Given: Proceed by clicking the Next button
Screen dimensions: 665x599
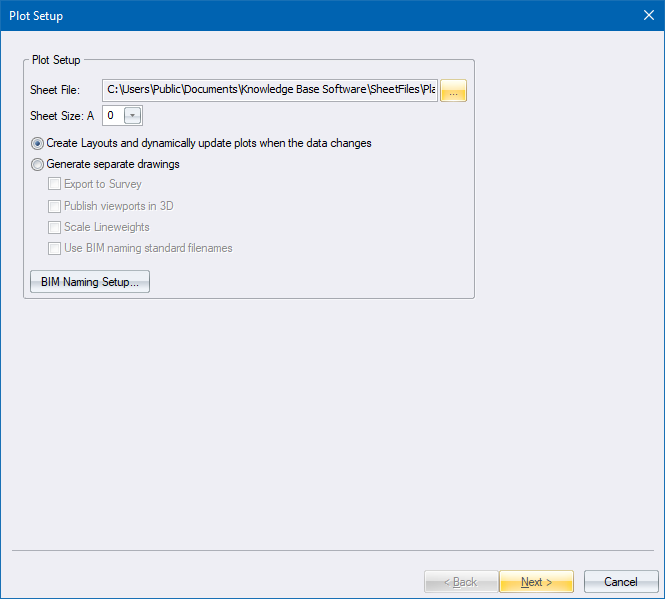Looking at the screenshot, I should 536,582.
